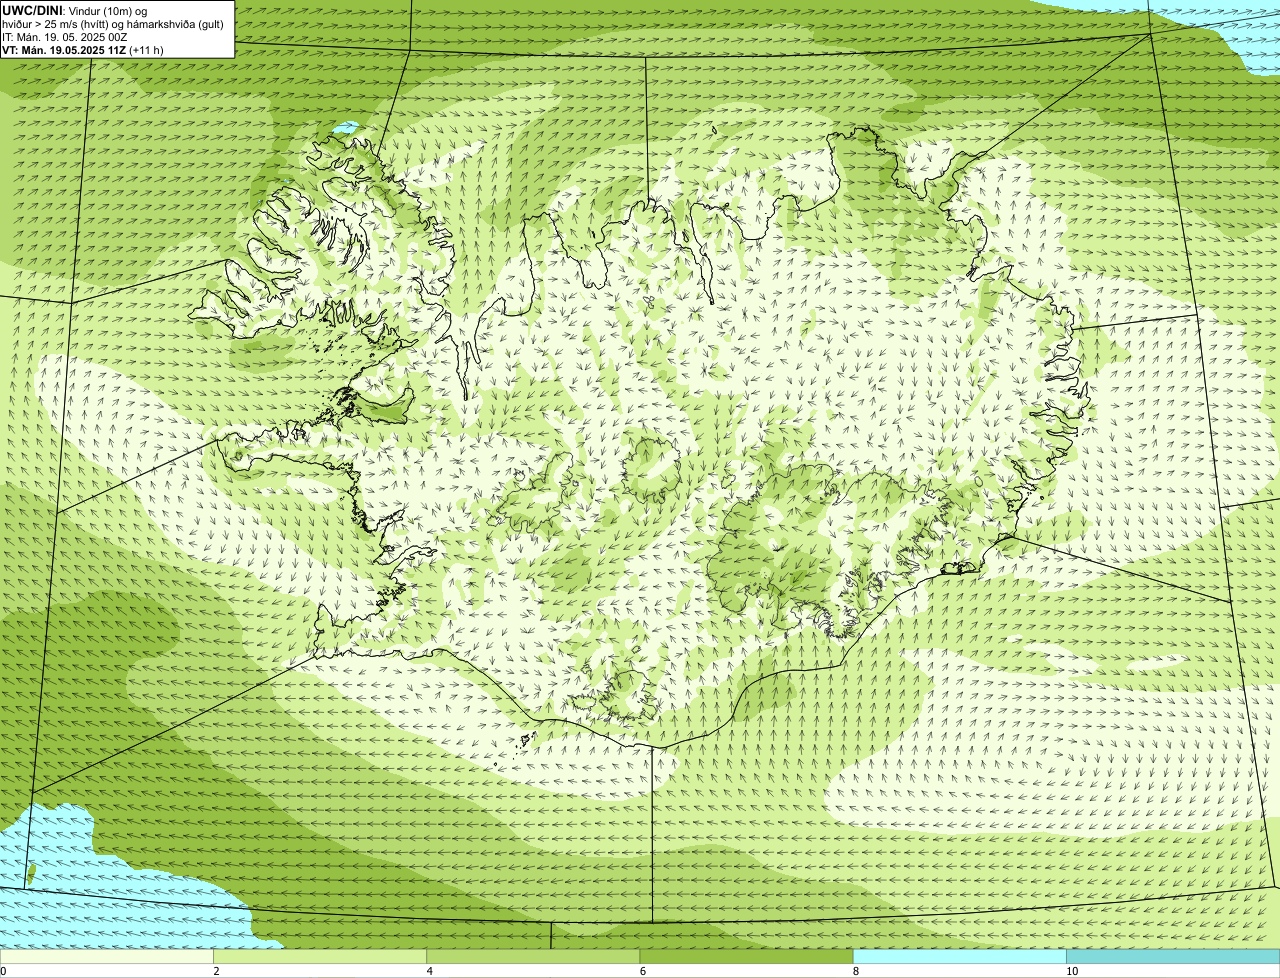This screenshot has width=1280, height=978.
Task: Click the "UWC/DINI: Vindur (10m) og" title line
Action: click(x=75, y=11)
